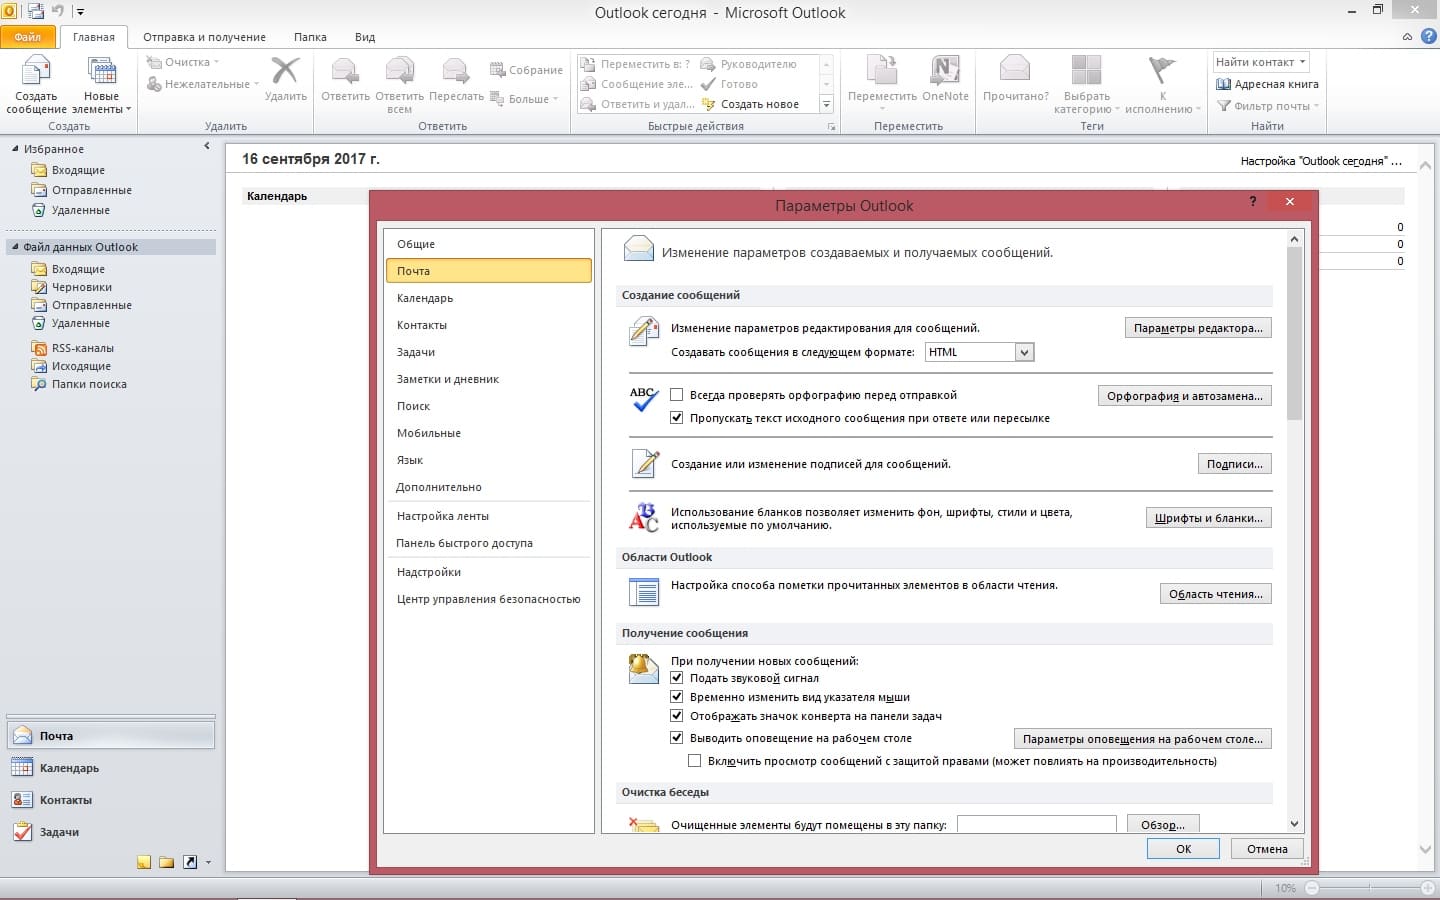Click Область чтения button

pyautogui.click(x=1216, y=594)
